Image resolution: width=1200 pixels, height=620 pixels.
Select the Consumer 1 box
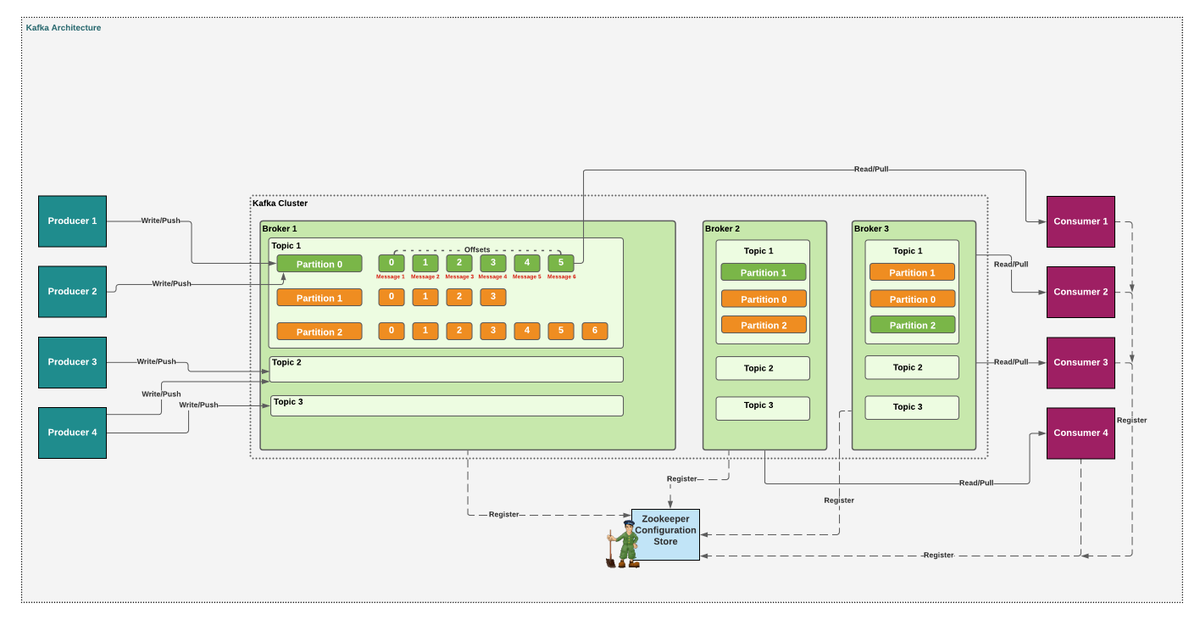pos(1081,221)
